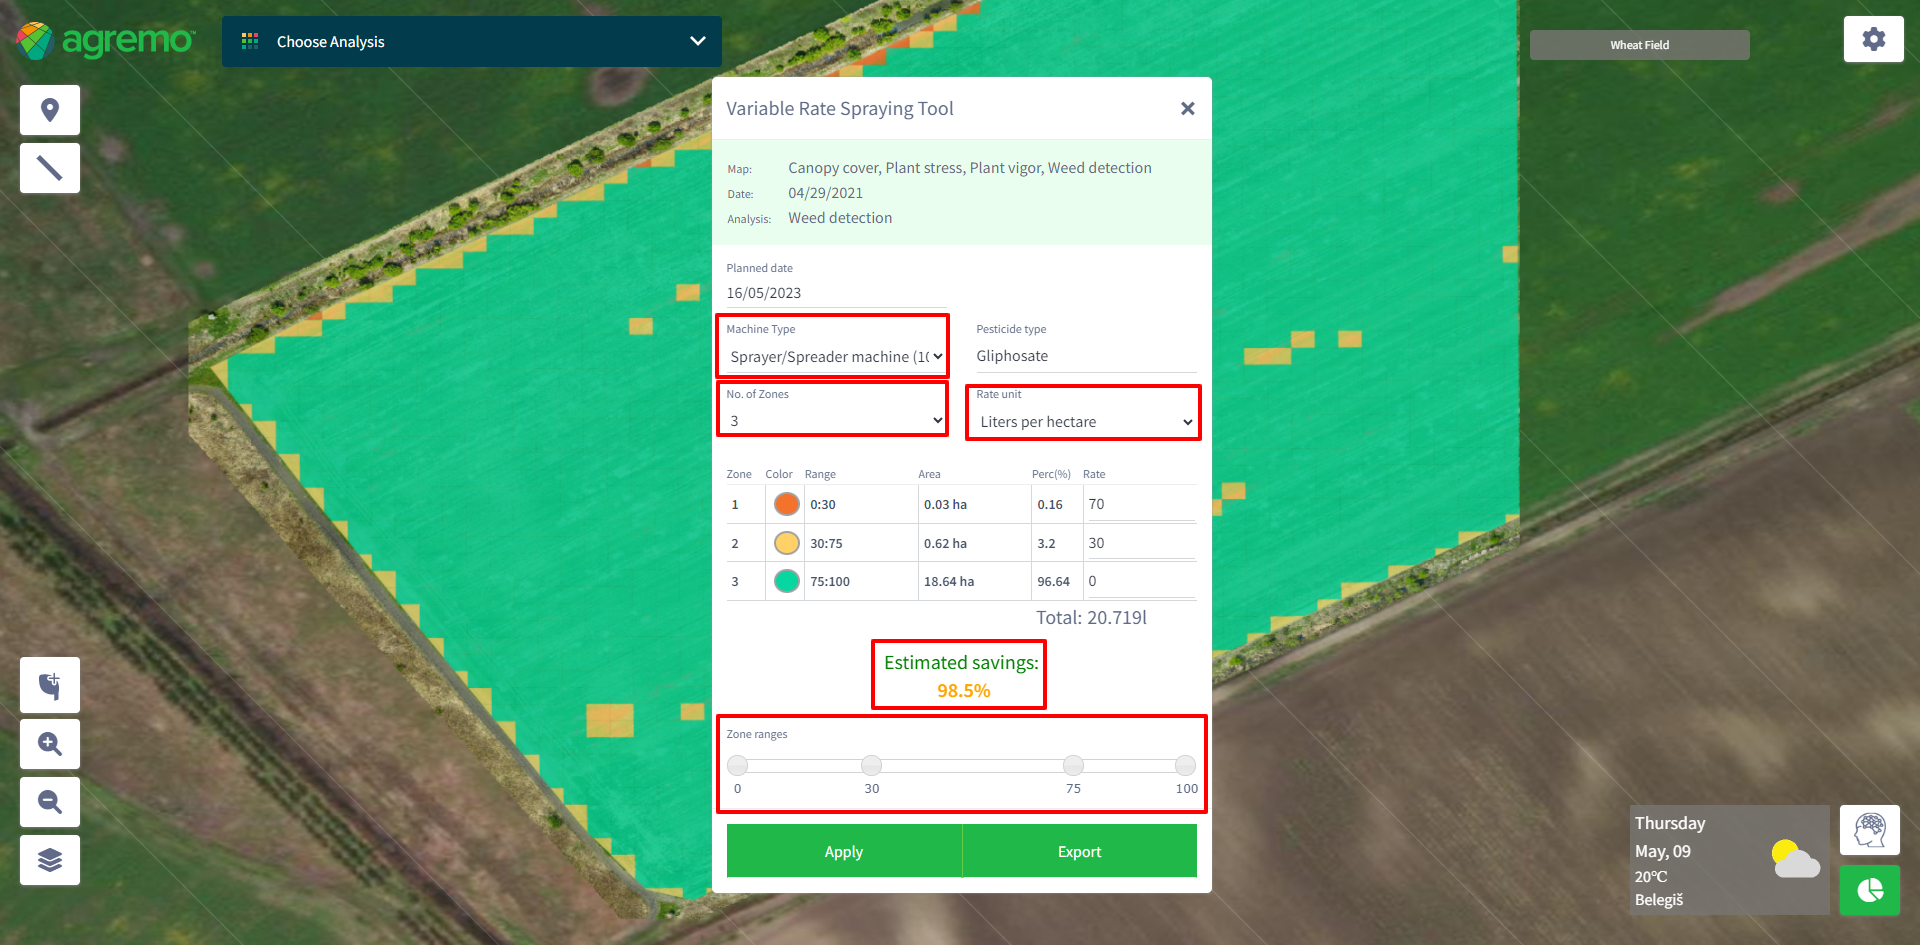Zoom out on the map
This screenshot has width=1920, height=945.
click(x=50, y=802)
